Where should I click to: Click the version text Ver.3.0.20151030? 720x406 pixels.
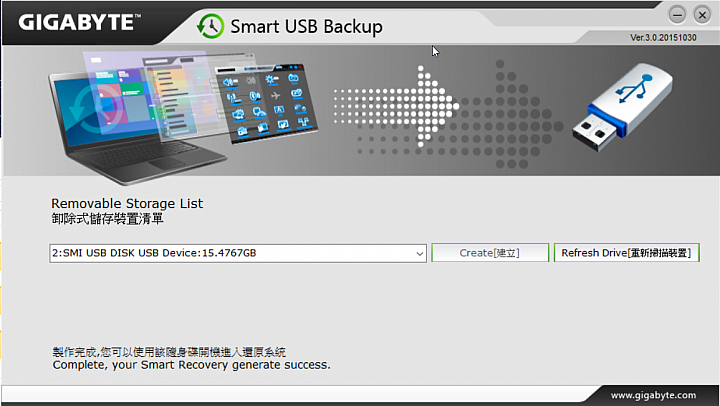click(x=663, y=38)
